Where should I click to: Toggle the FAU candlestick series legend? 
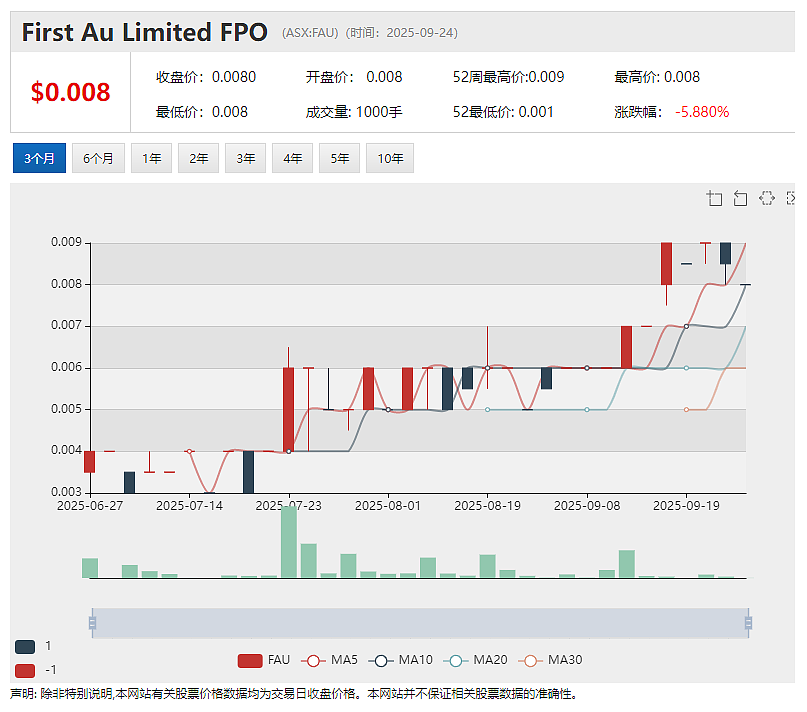pos(264,660)
